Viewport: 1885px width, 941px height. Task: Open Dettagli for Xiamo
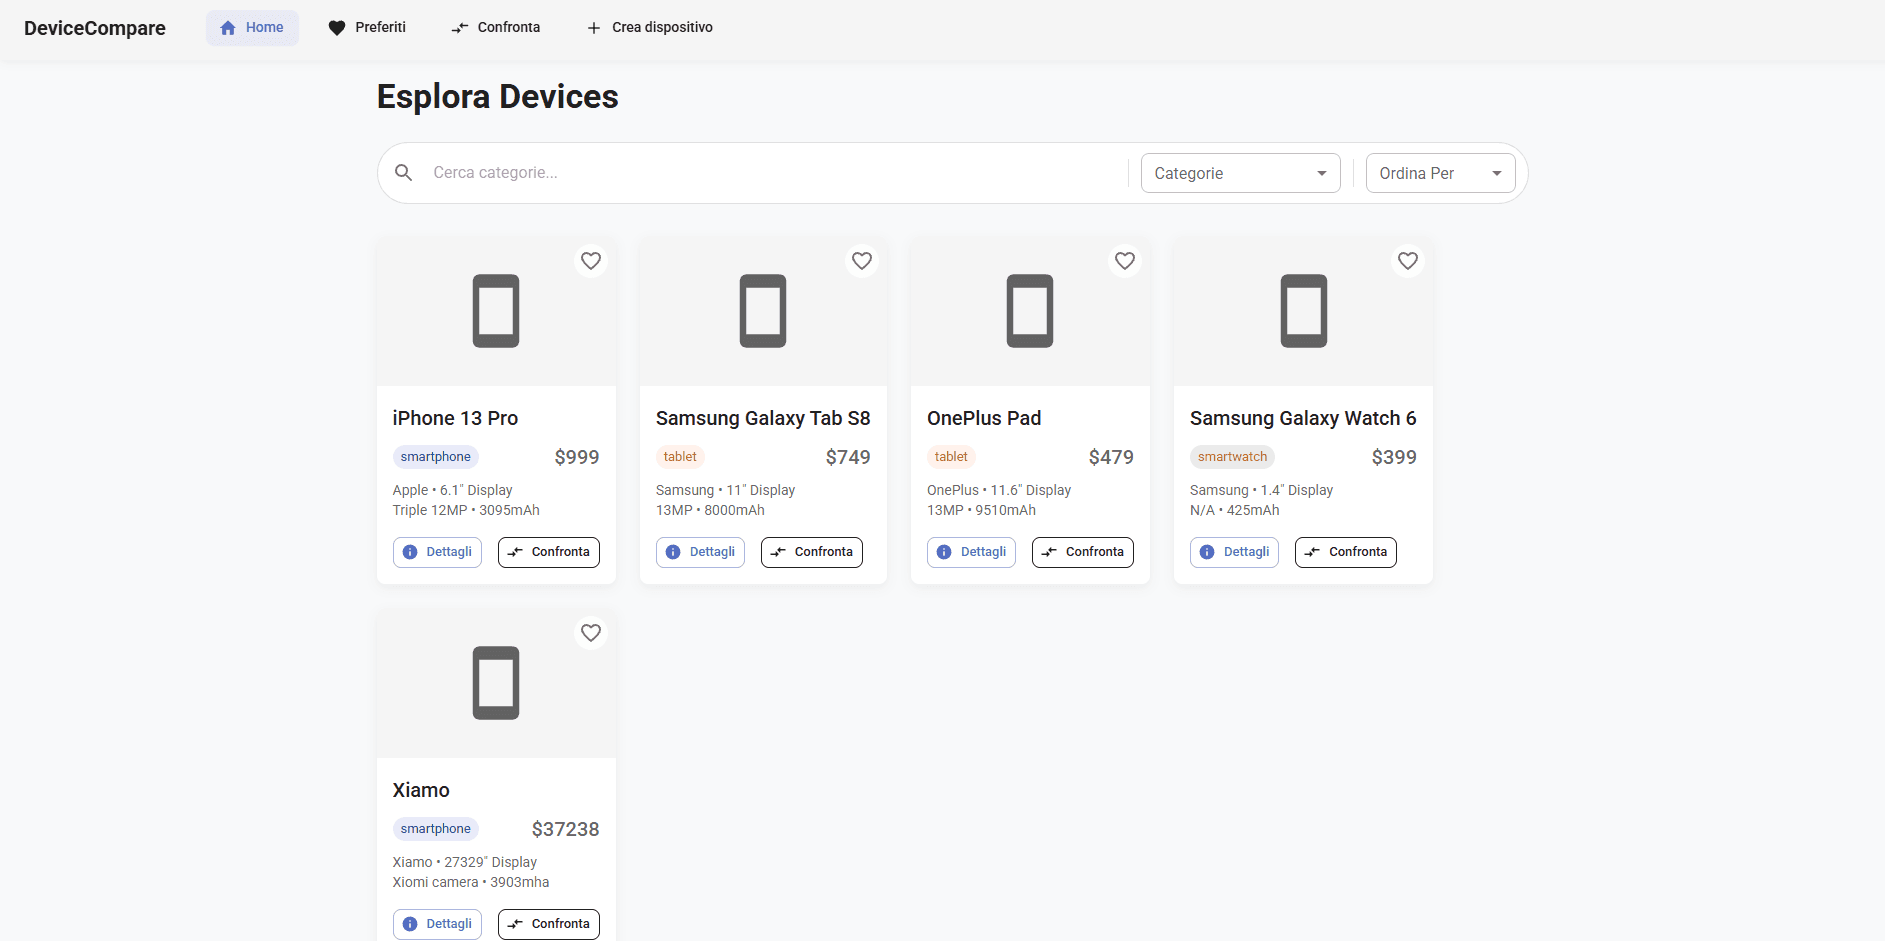437,924
